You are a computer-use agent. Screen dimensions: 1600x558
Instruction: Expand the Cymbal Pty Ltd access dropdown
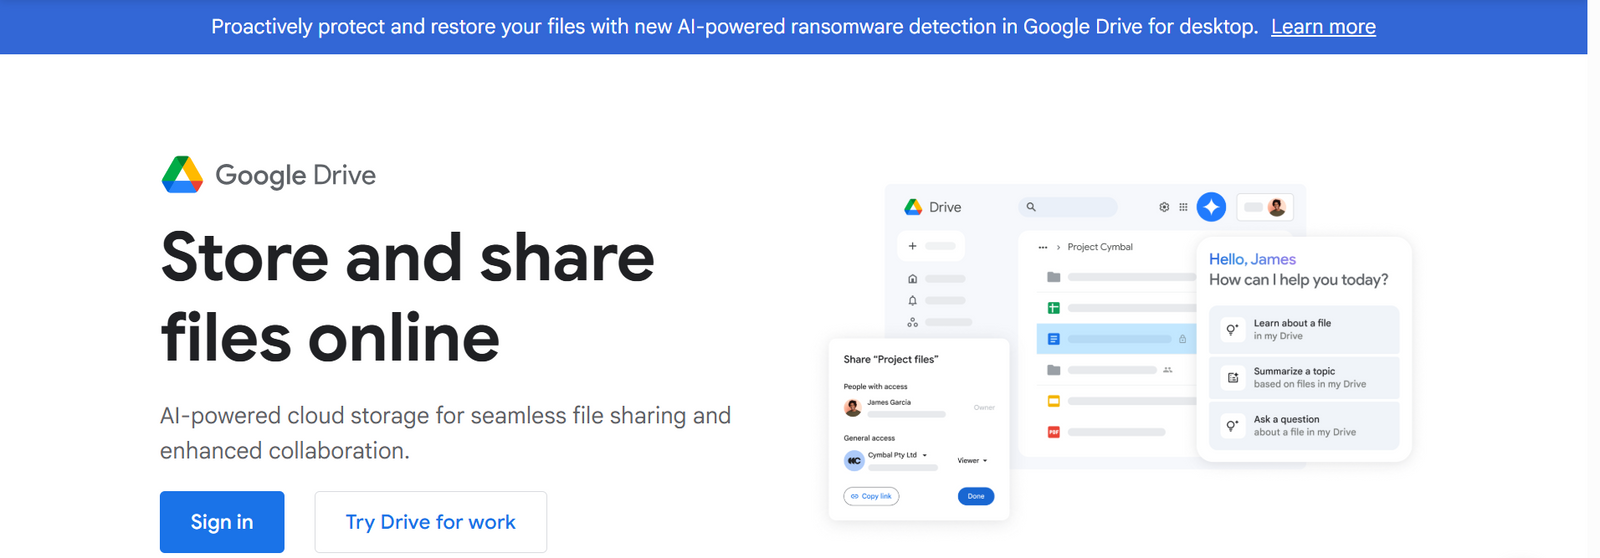coord(925,455)
